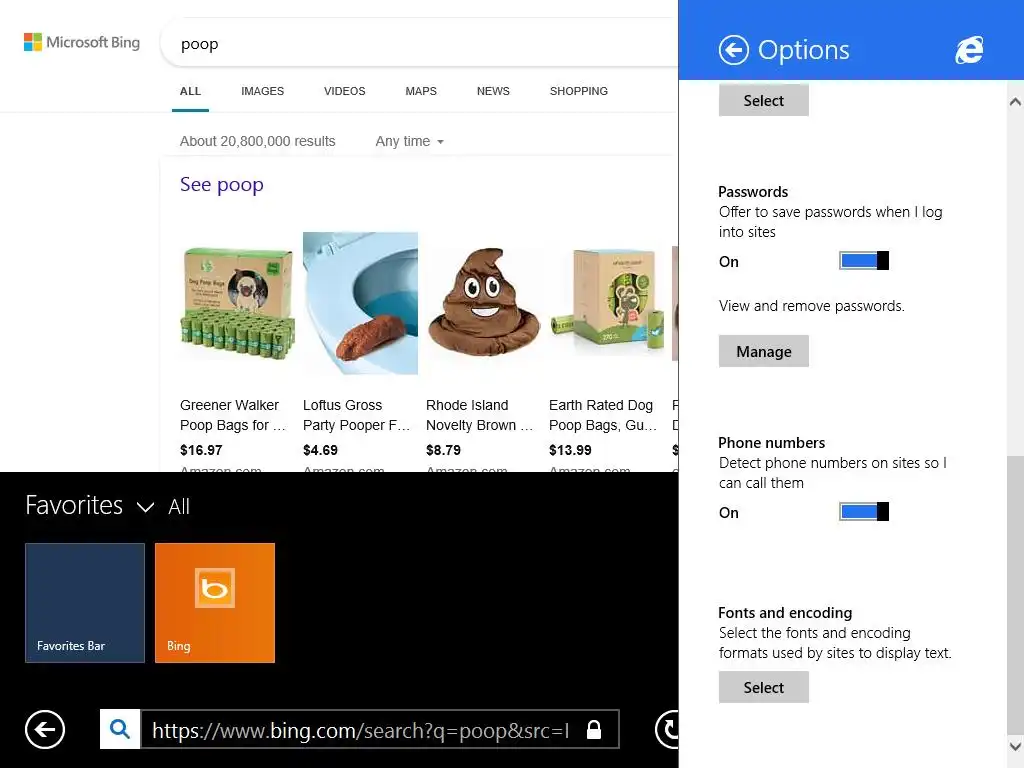Click the Fonts and encoding heading
The image size is (1024, 768).
pyautogui.click(x=785, y=613)
